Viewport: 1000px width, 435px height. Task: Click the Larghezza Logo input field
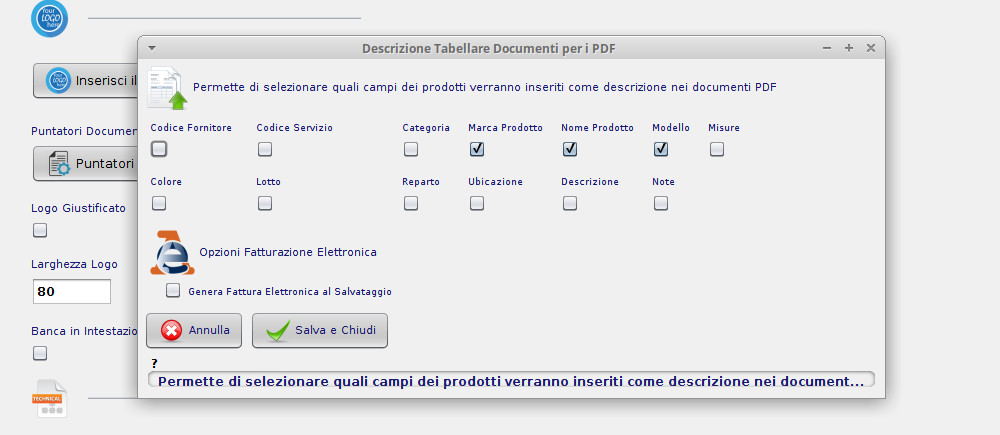point(71,292)
